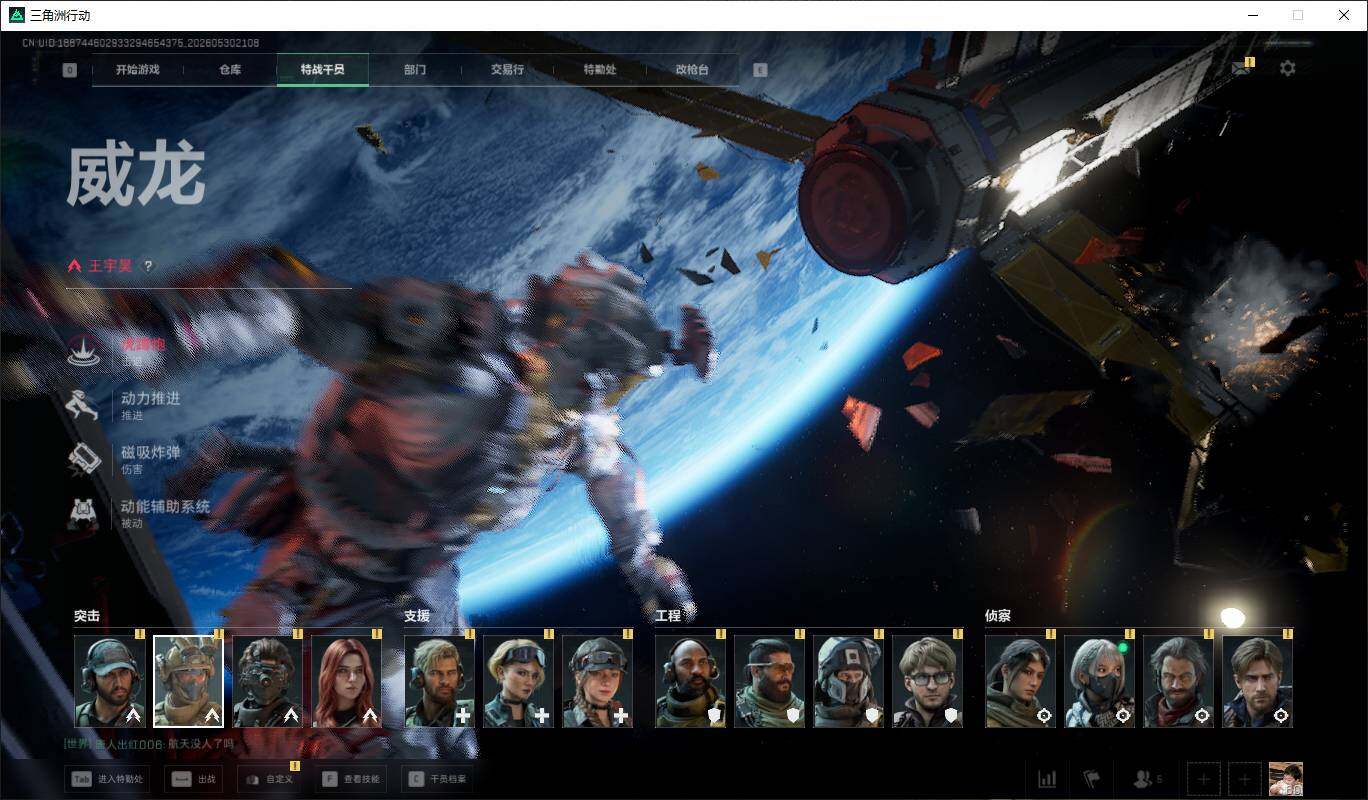Select the brown-haired 侦察 operator in blue jacket

(x=1257, y=681)
